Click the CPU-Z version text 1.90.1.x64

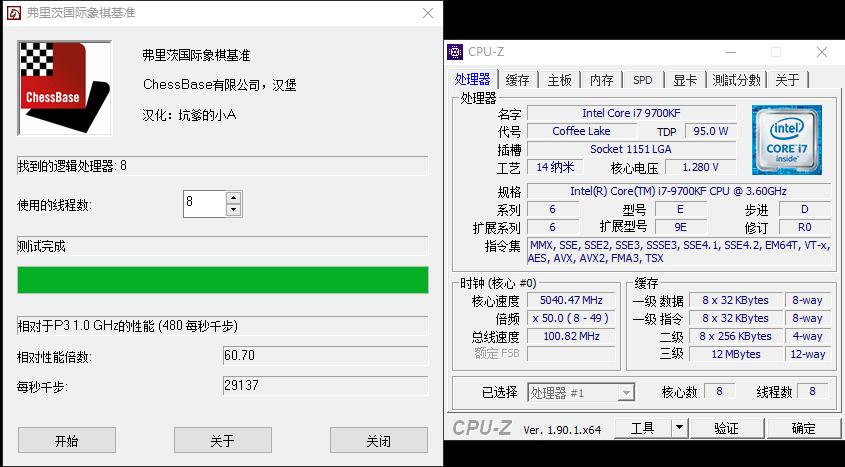click(x=562, y=430)
